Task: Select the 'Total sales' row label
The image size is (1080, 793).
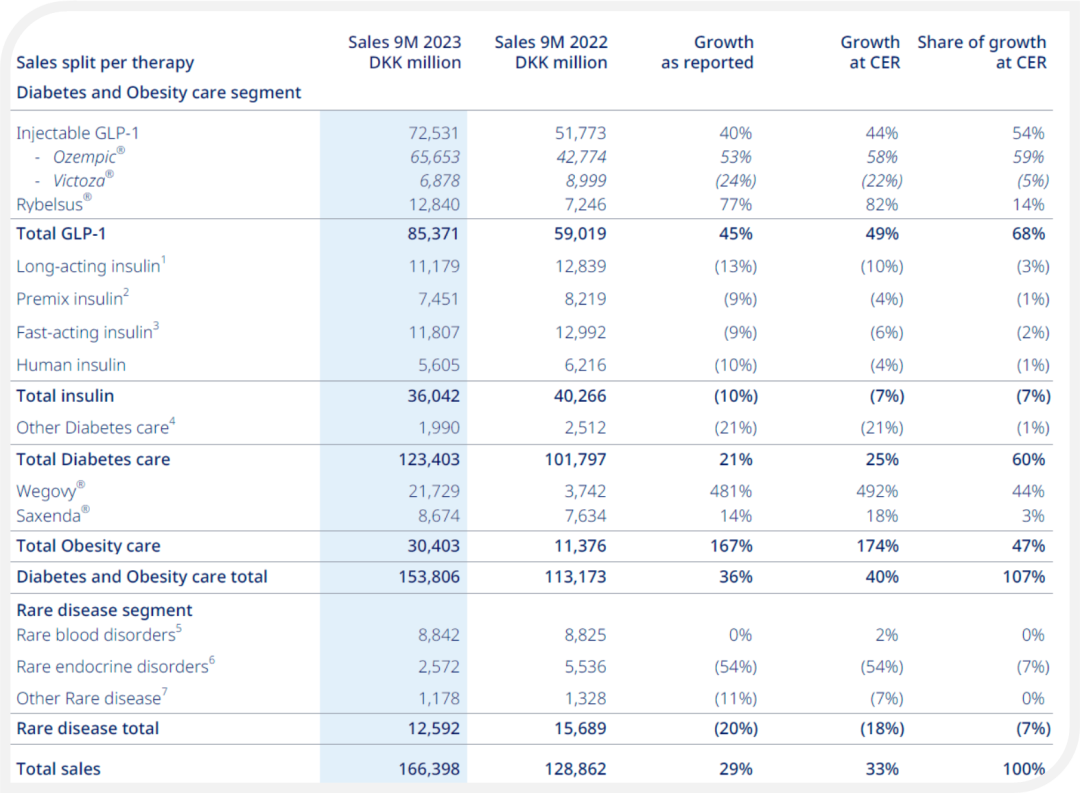Action: 59,769
